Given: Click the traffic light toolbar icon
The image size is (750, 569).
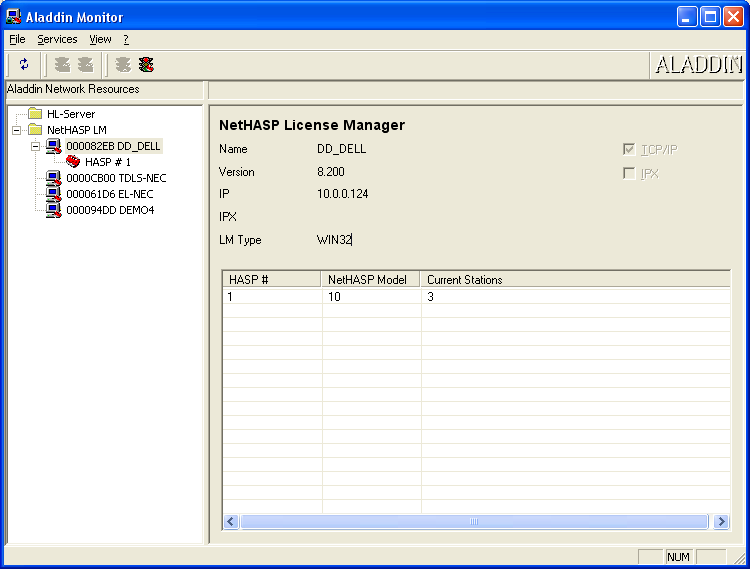Looking at the screenshot, I should [x=146, y=64].
